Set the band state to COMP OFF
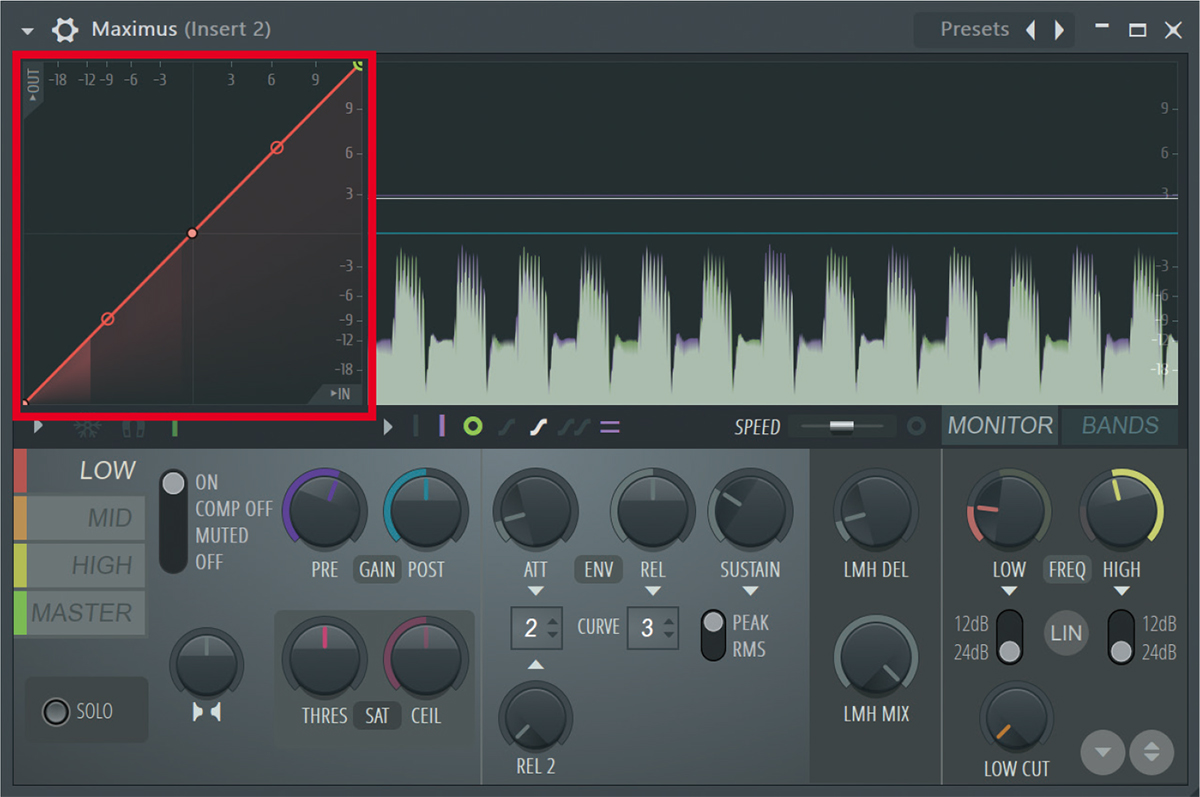This screenshot has width=1200, height=797. [234, 509]
